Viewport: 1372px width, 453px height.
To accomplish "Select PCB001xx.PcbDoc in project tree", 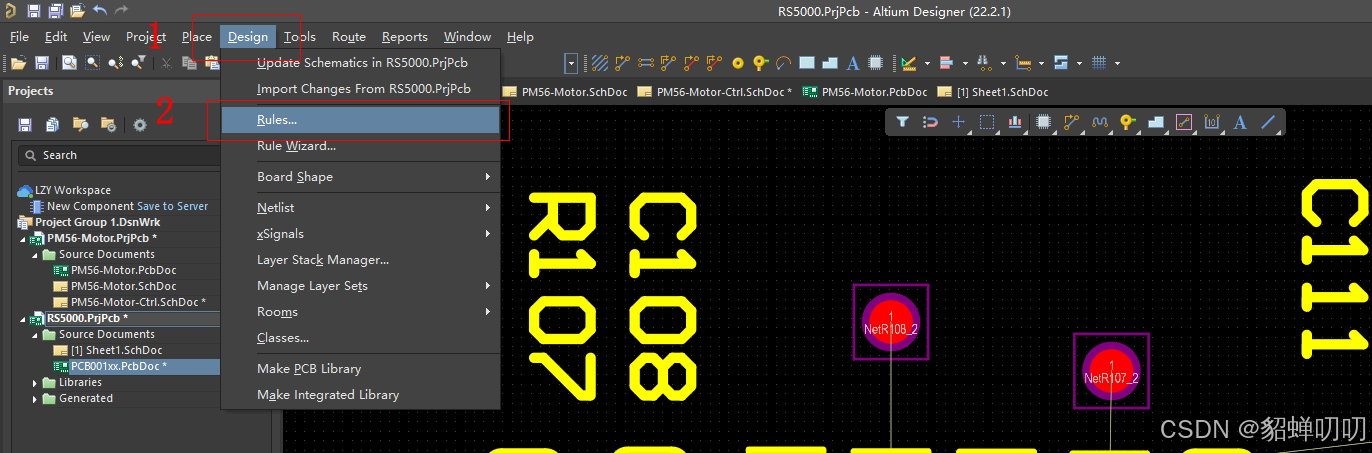I will point(118,367).
